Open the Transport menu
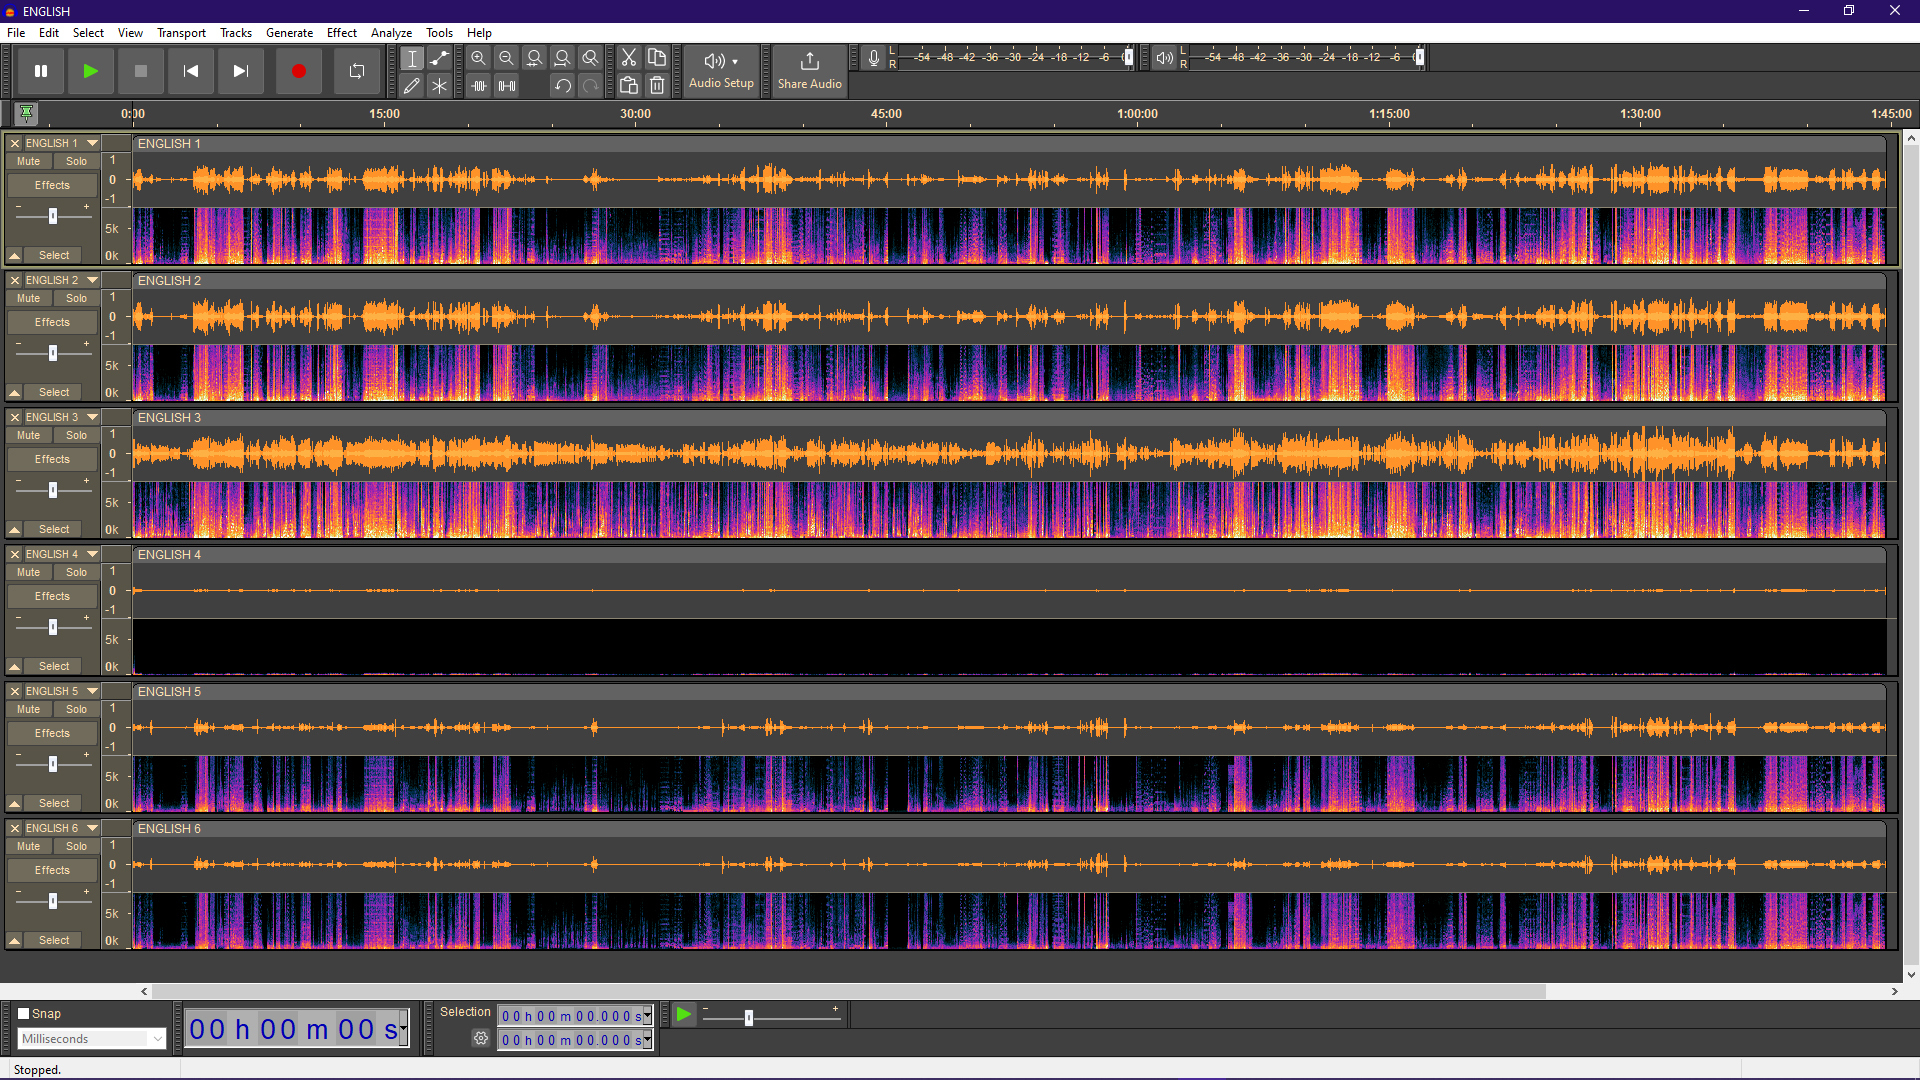Screen dimensions: 1920x1080 click(181, 33)
